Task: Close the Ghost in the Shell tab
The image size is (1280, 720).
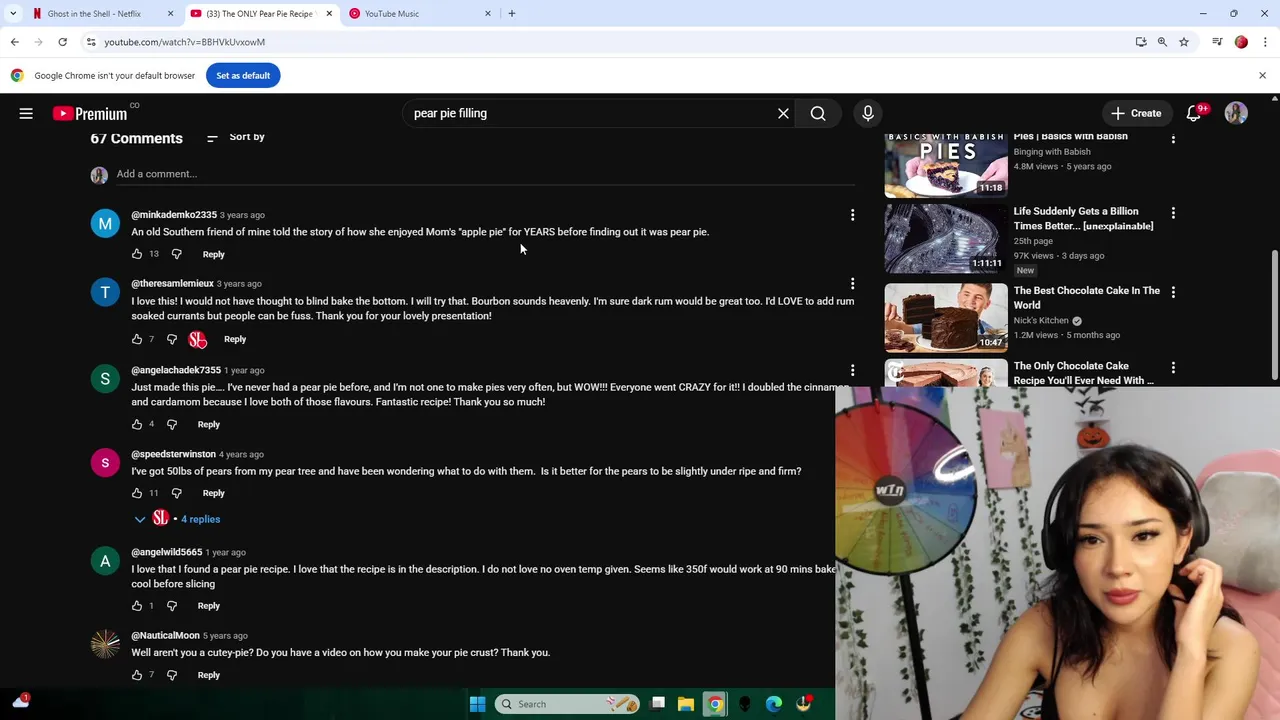Action: point(170,13)
